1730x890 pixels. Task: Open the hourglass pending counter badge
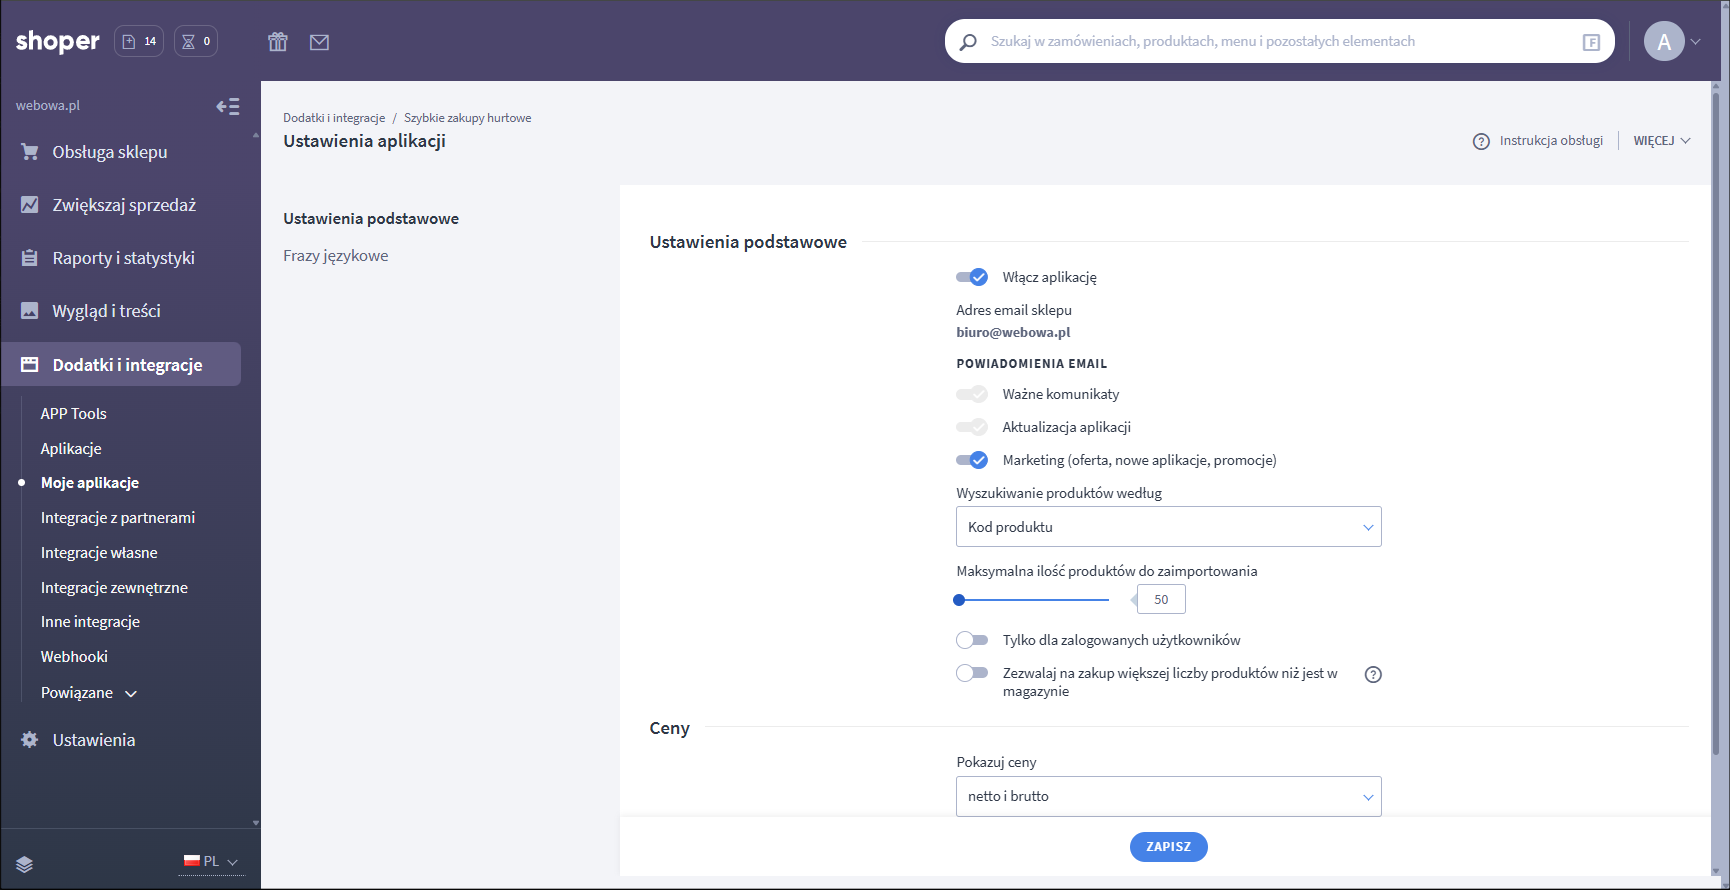[196, 41]
